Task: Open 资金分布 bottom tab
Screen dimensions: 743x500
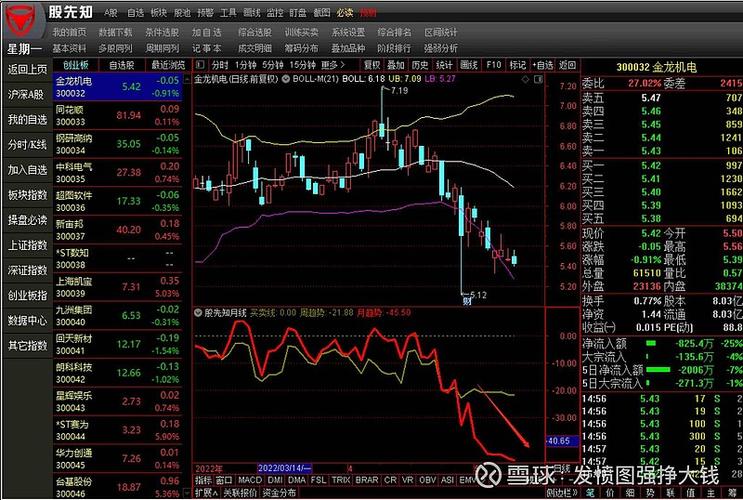Action: tap(279, 493)
